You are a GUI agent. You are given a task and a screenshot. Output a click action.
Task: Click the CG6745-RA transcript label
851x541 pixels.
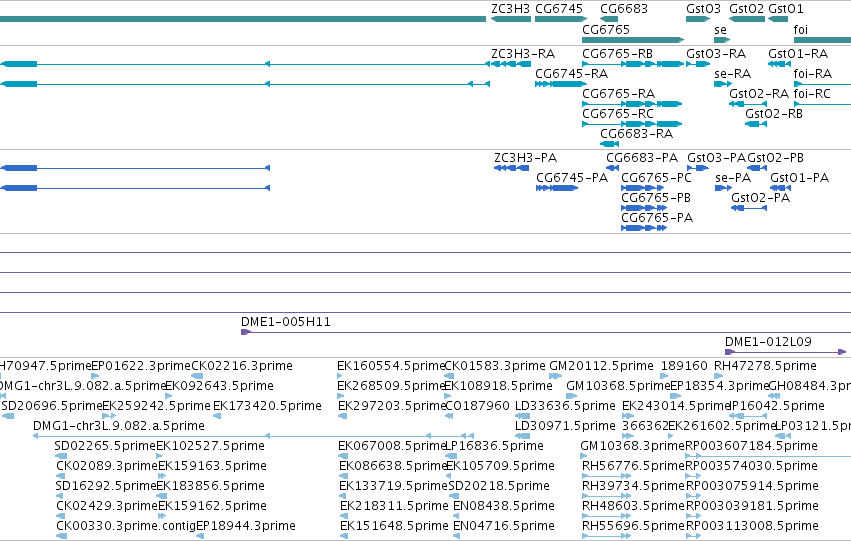(x=571, y=74)
